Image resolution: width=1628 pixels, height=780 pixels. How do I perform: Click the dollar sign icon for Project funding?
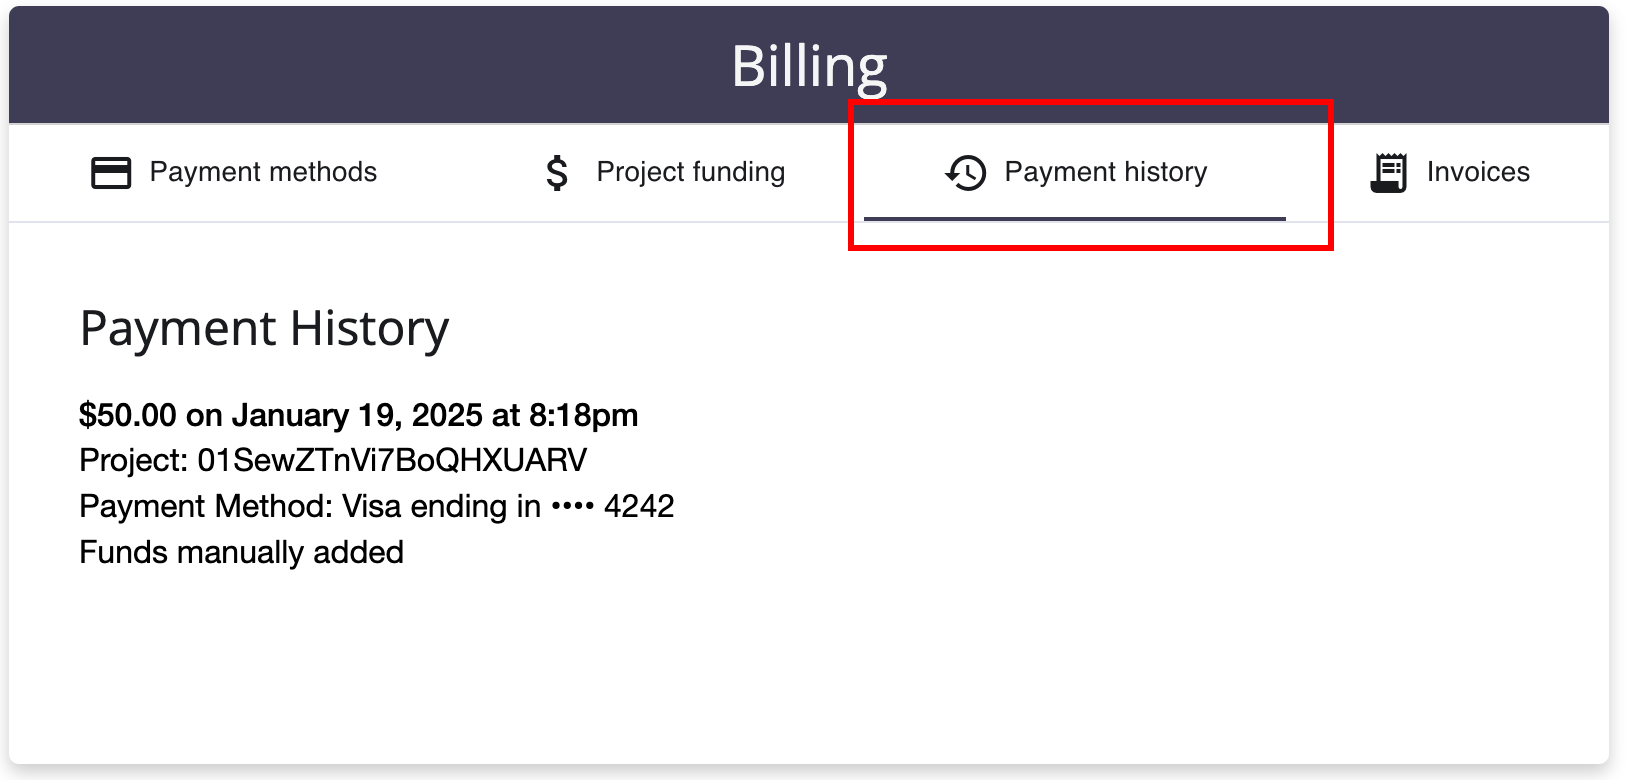(x=557, y=173)
